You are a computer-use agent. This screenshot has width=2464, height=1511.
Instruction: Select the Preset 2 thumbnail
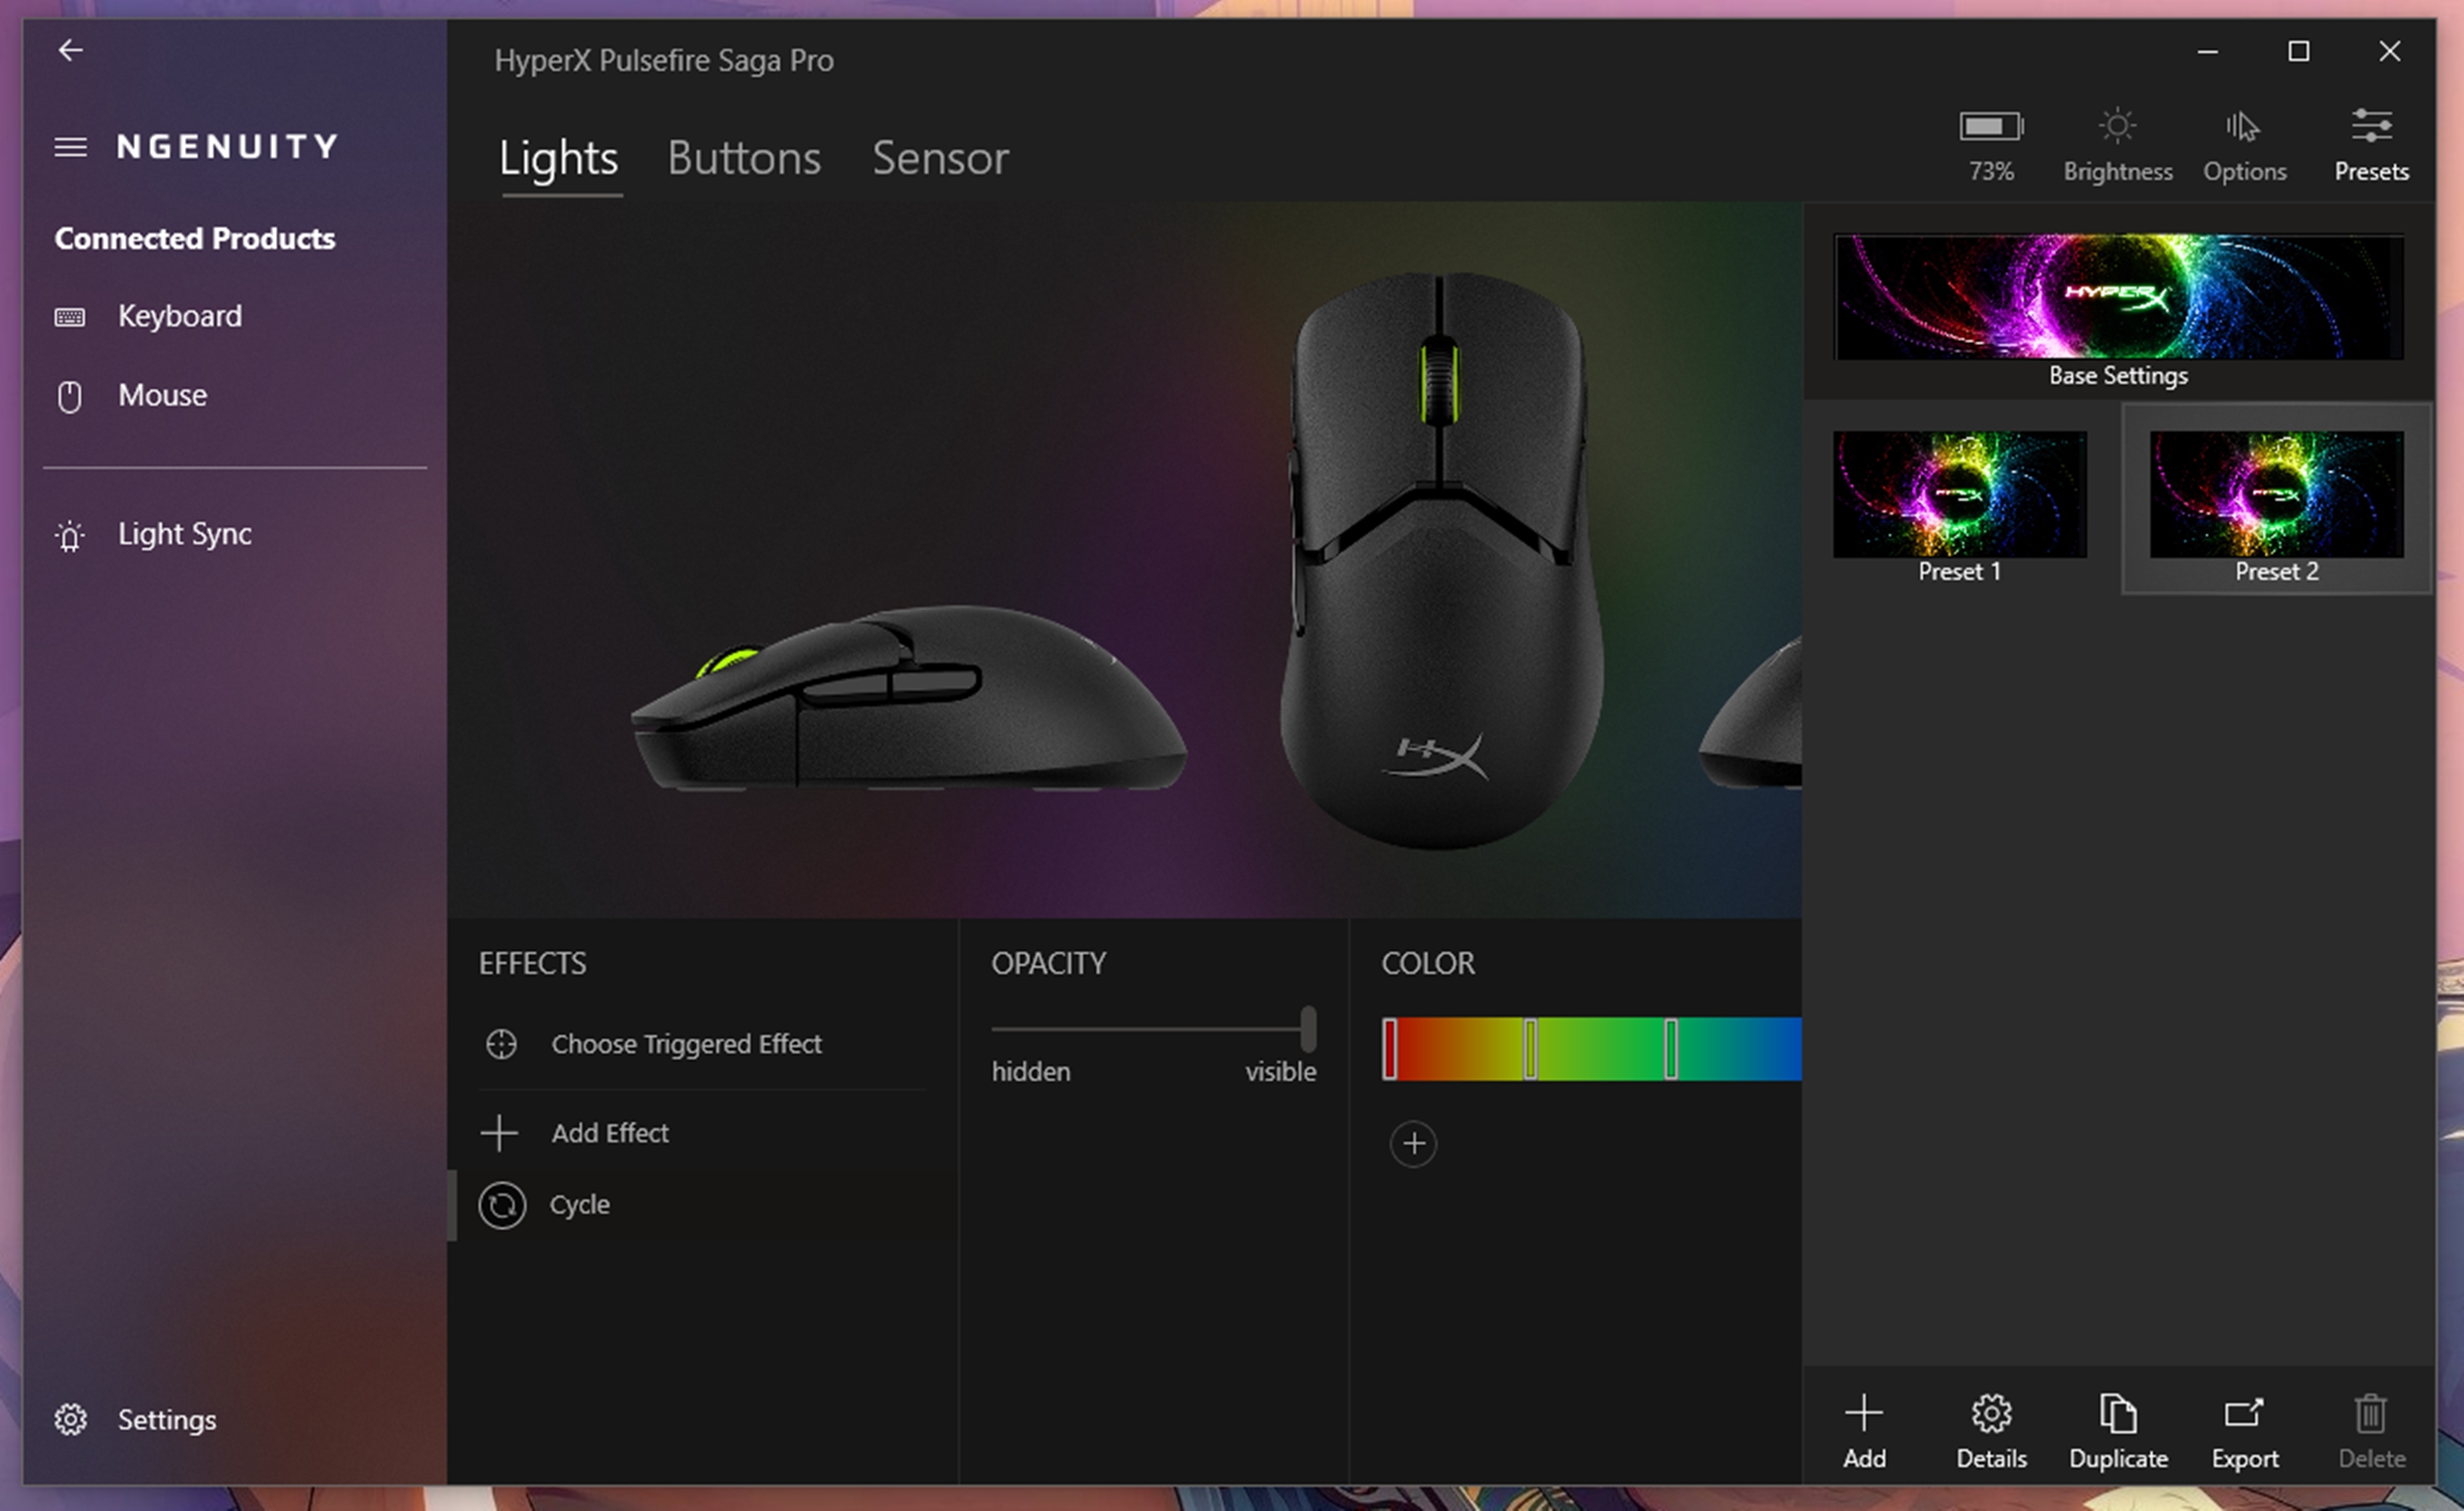pyautogui.click(x=2276, y=494)
